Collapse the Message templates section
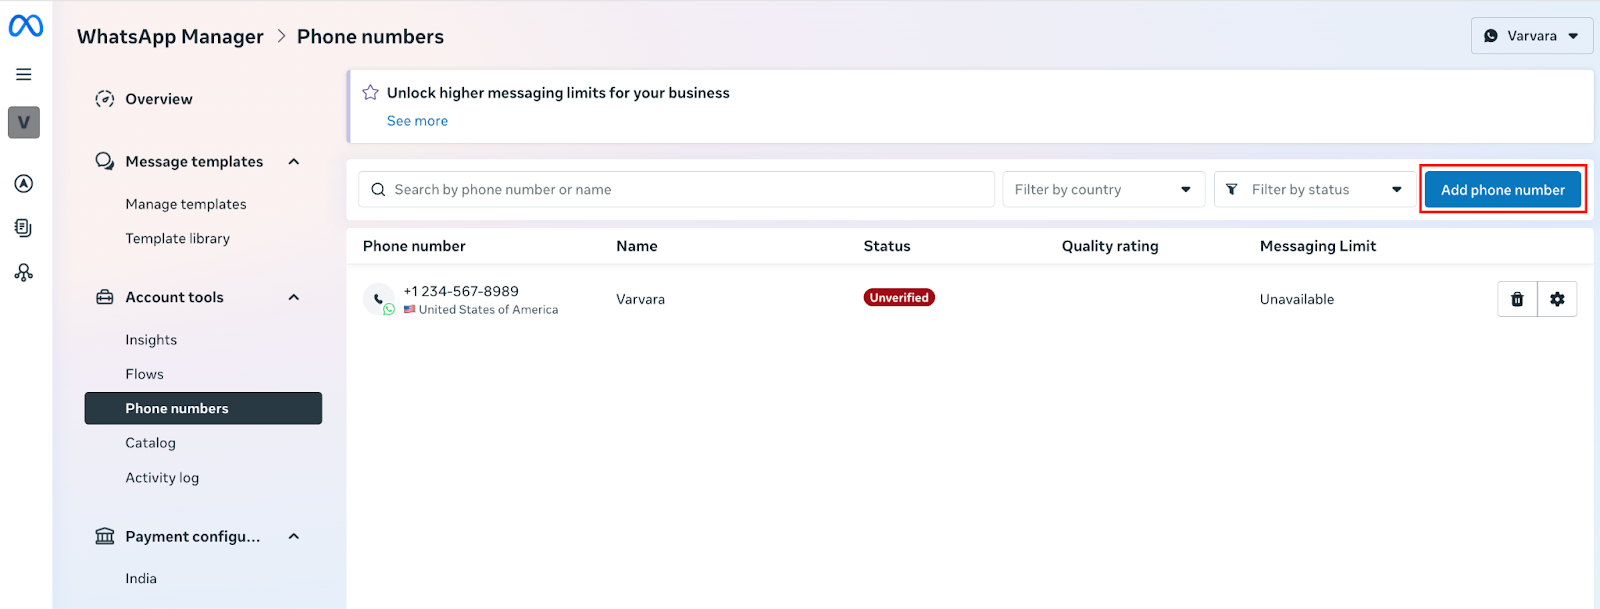The image size is (1600, 609). [294, 162]
